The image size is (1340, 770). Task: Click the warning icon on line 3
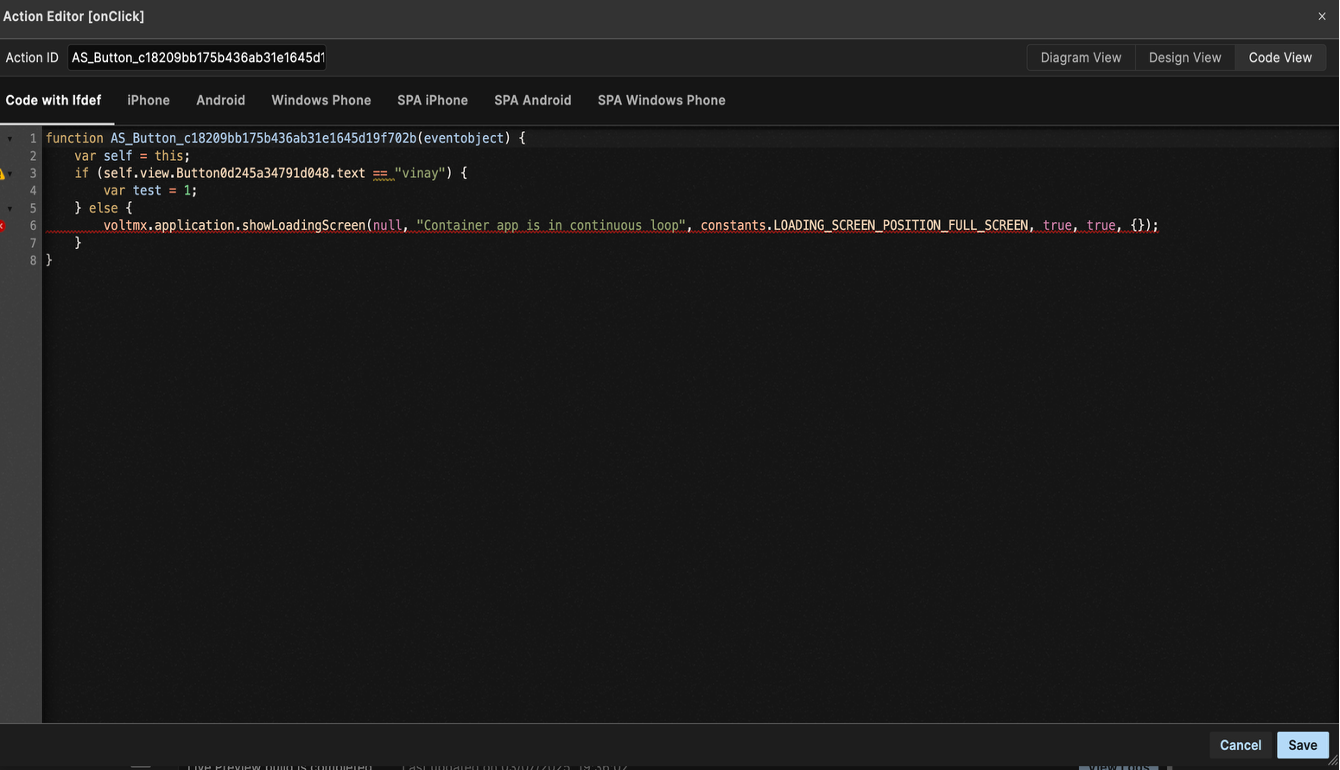click(3, 174)
